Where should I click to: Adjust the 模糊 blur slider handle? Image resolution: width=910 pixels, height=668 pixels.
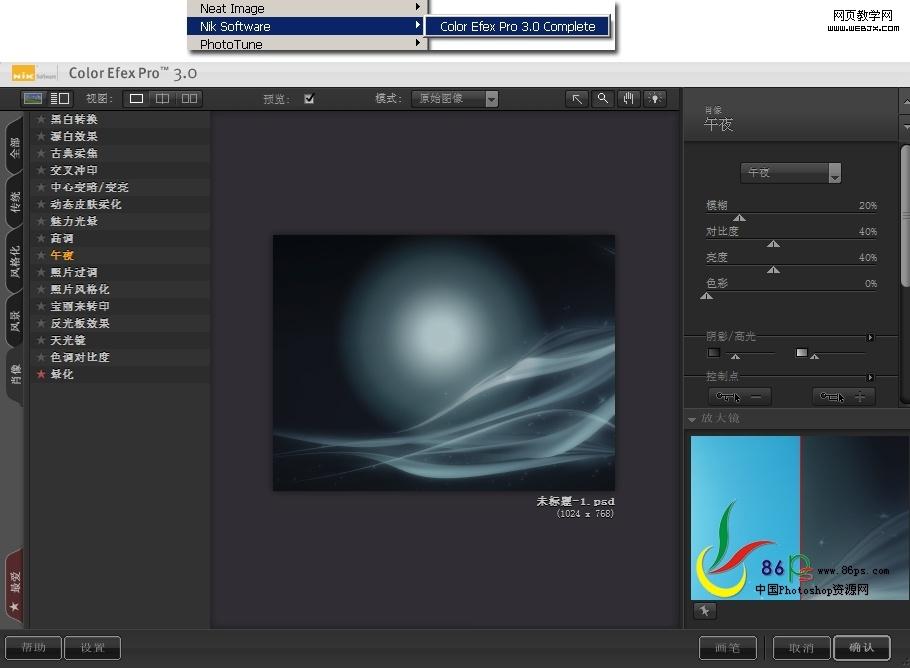(x=739, y=218)
